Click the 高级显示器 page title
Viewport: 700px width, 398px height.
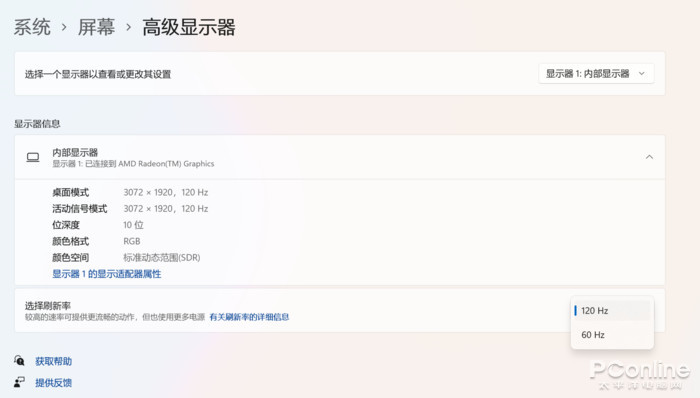click(x=189, y=27)
